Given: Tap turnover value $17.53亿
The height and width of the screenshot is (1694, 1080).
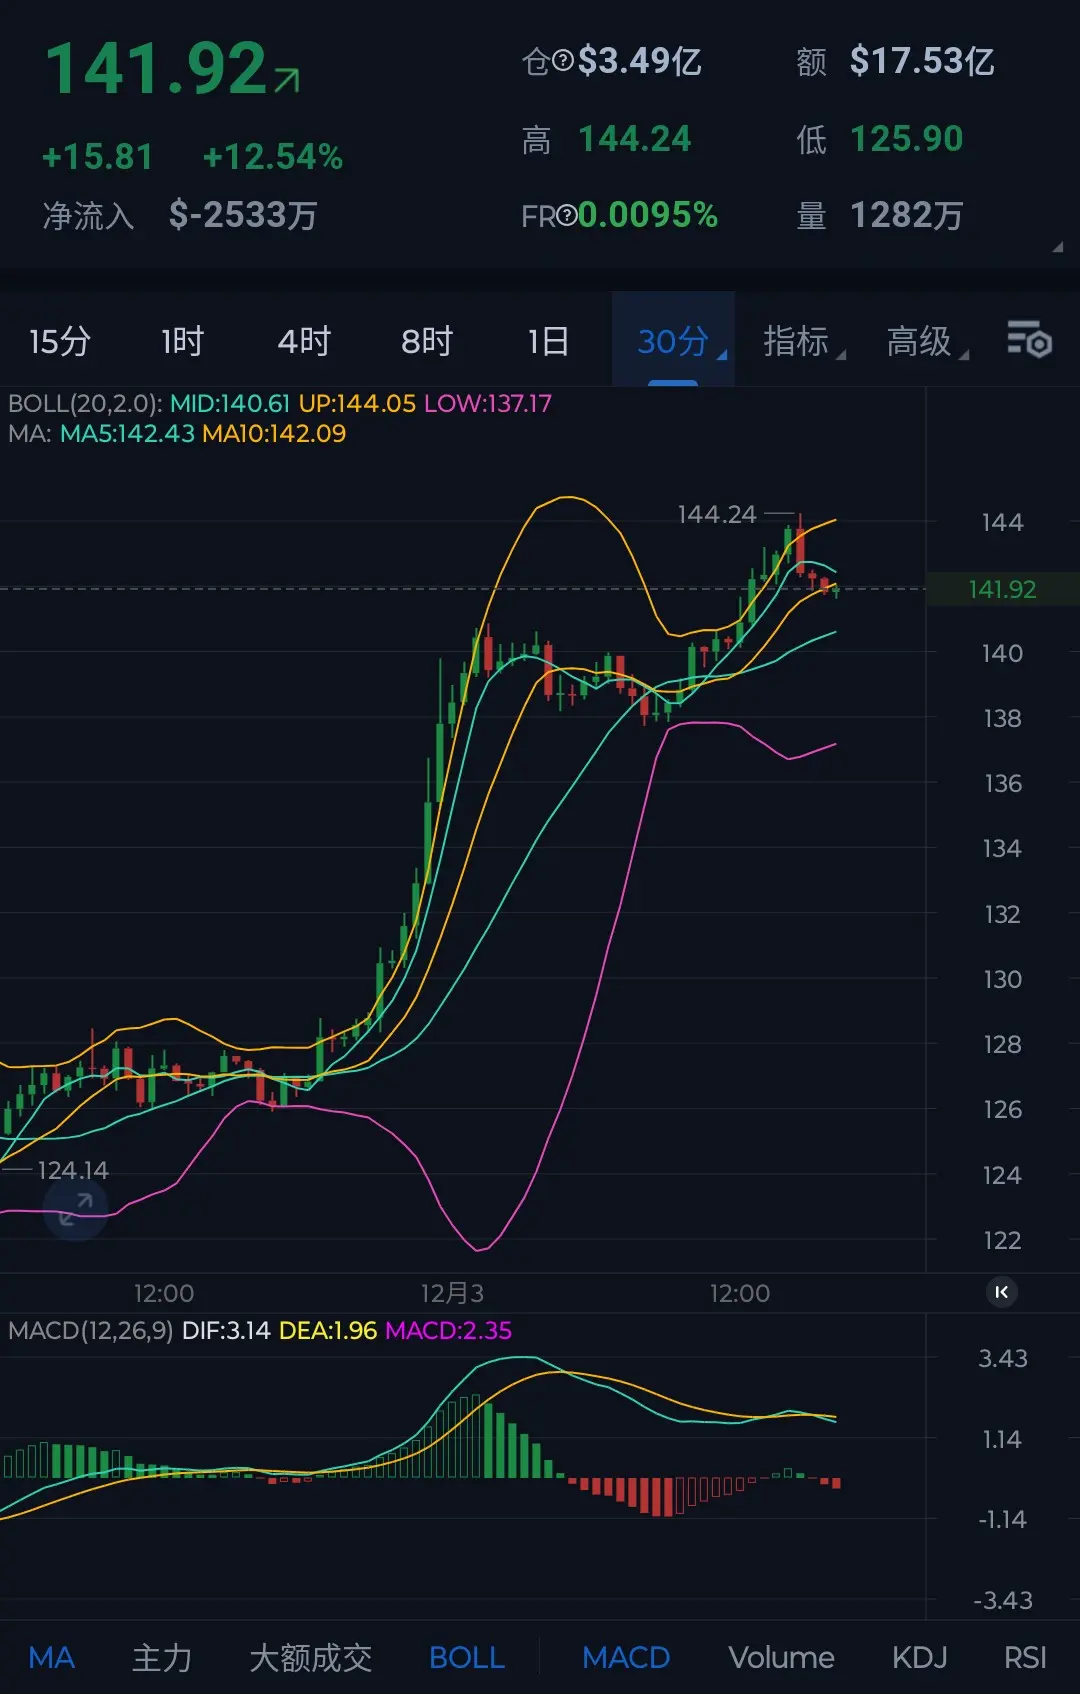Looking at the screenshot, I should pyautogui.click(x=922, y=62).
